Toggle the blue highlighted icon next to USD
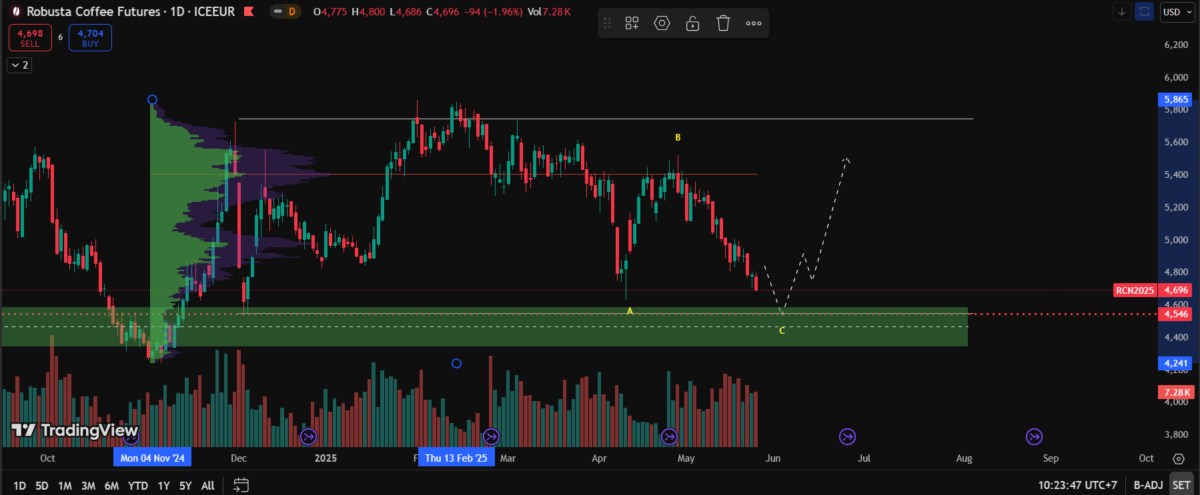The height and width of the screenshot is (495, 1200). point(1145,12)
